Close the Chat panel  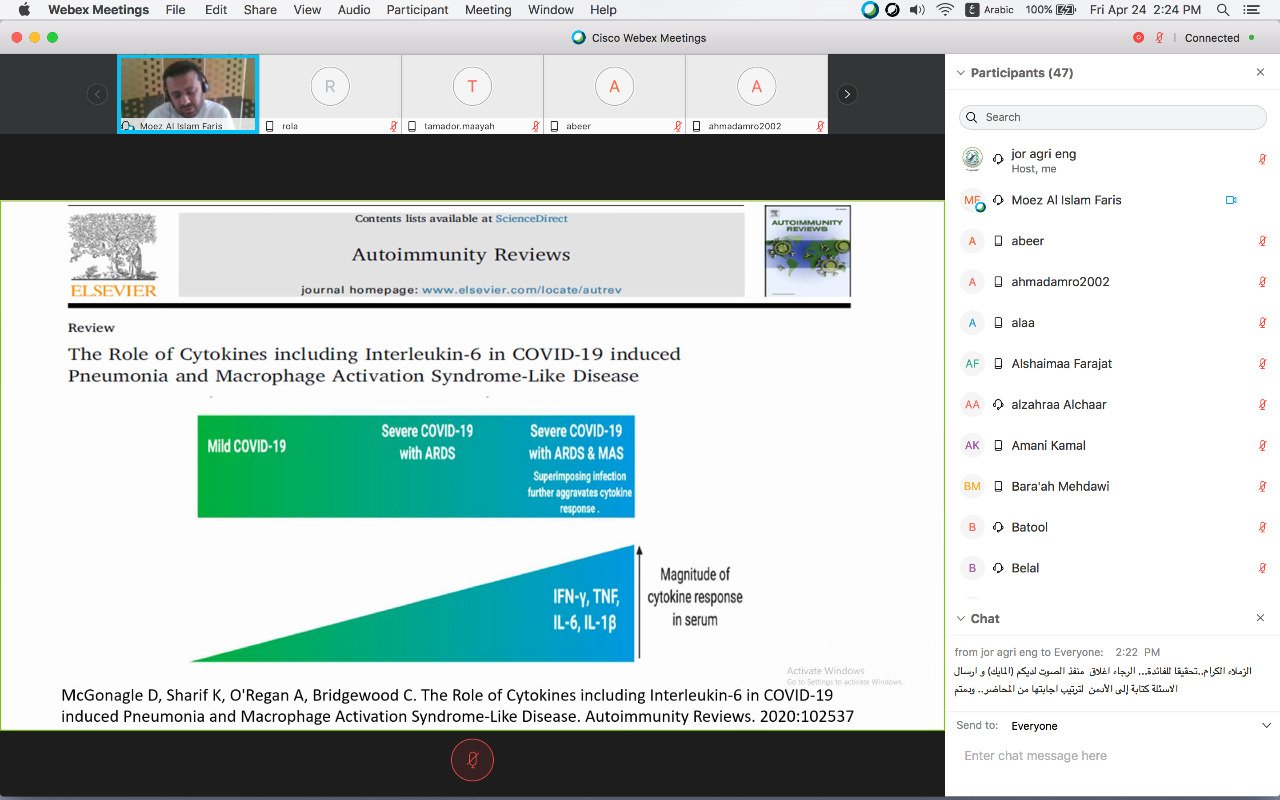[1260, 619]
